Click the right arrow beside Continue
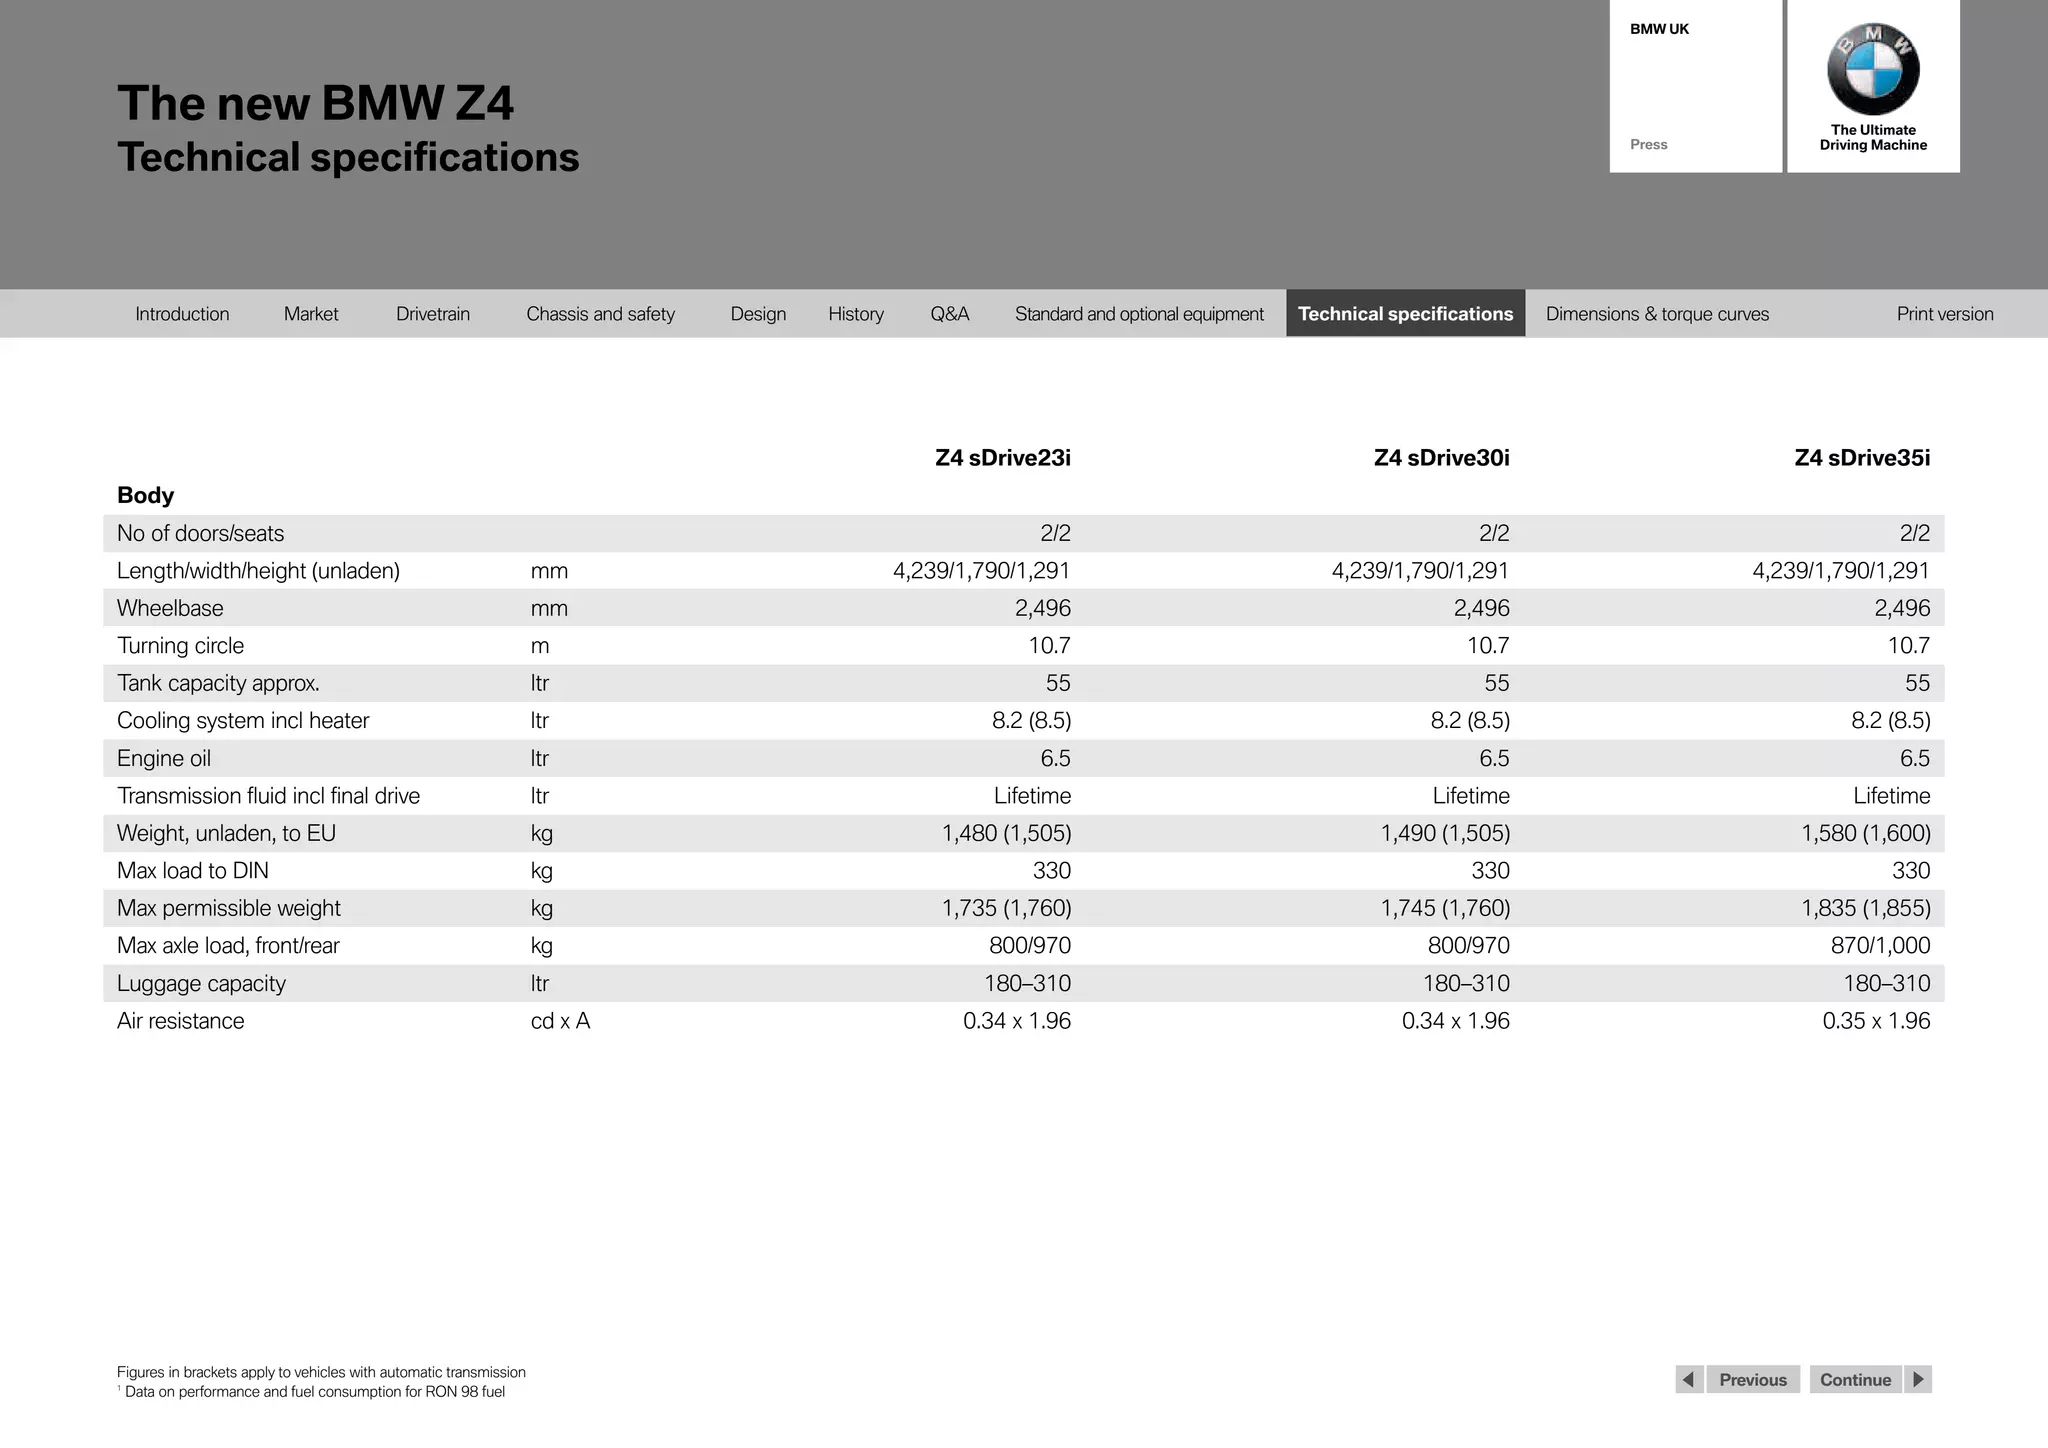Image resolution: width=2048 pixels, height=1448 pixels. pos(1918,1380)
